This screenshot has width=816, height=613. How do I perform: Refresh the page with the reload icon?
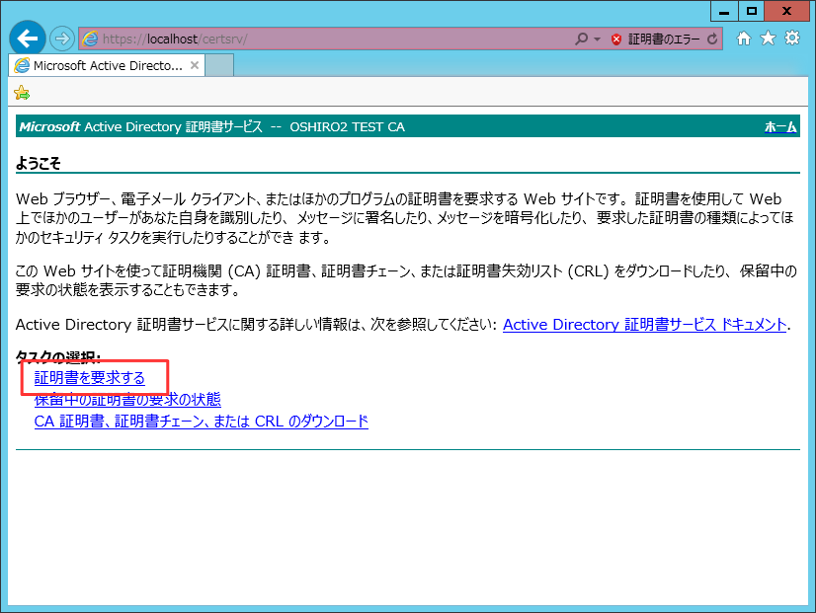[712, 39]
